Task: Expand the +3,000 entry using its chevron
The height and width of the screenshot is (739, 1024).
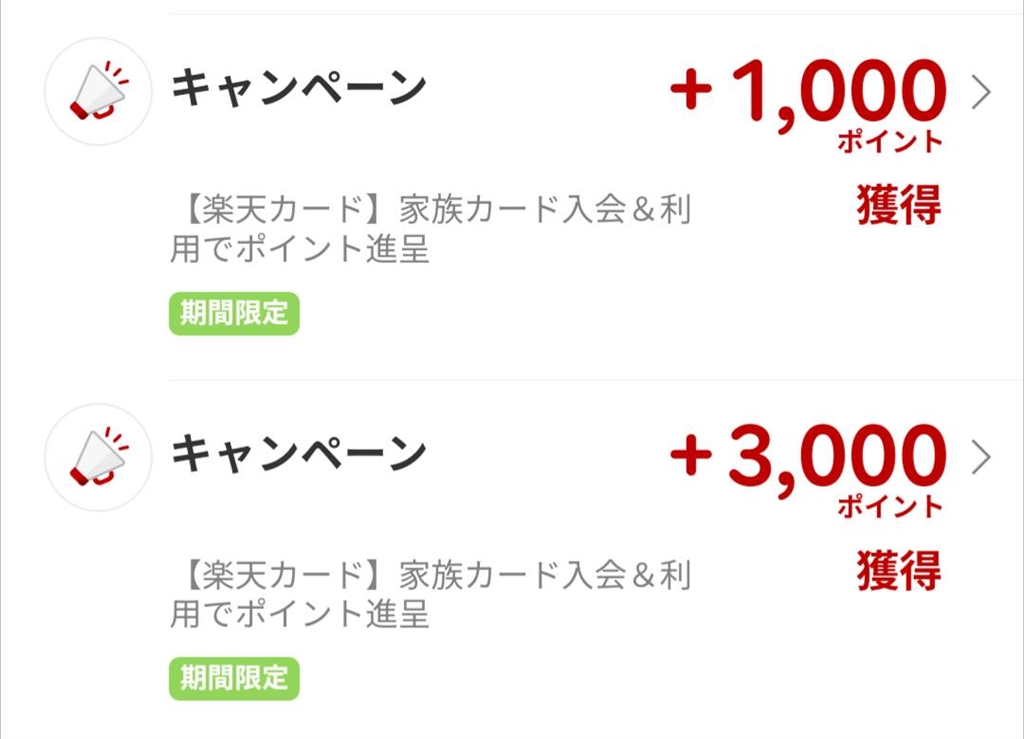Action: click(x=981, y=457)
